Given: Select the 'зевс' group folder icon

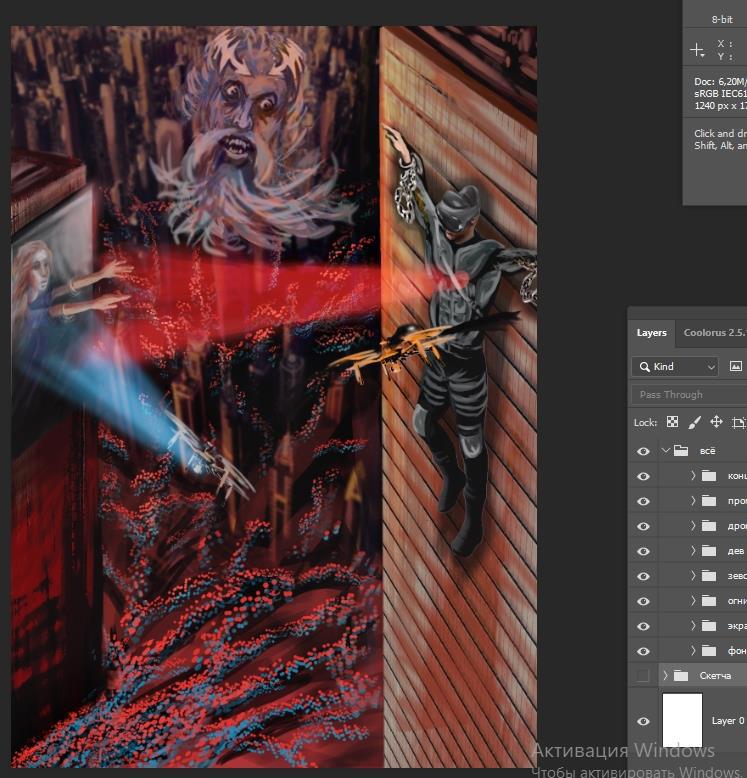Looking at the screenshot, I should coord(709,576).
